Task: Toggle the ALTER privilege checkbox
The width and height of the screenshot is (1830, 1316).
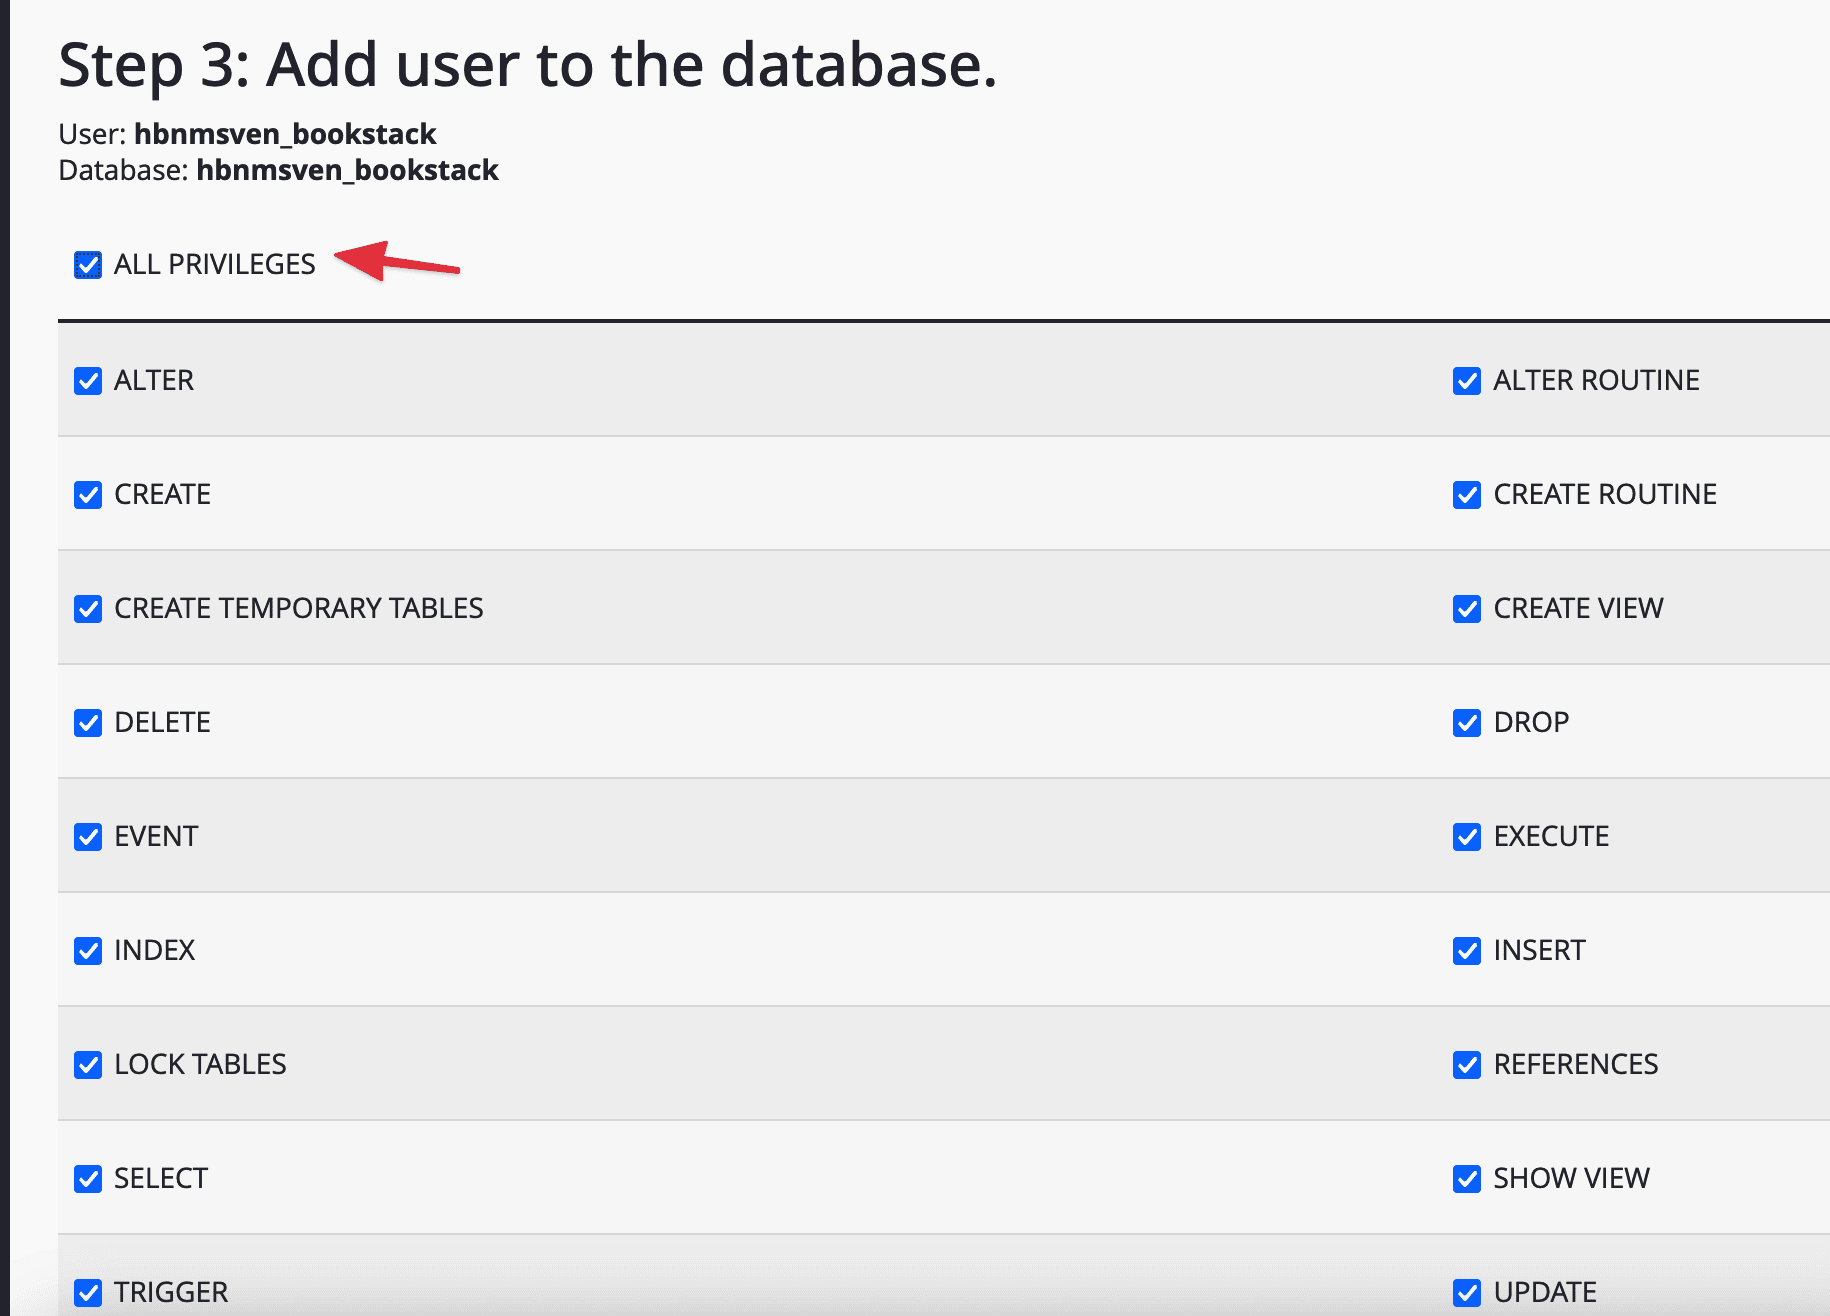Action: coord(88,381)
